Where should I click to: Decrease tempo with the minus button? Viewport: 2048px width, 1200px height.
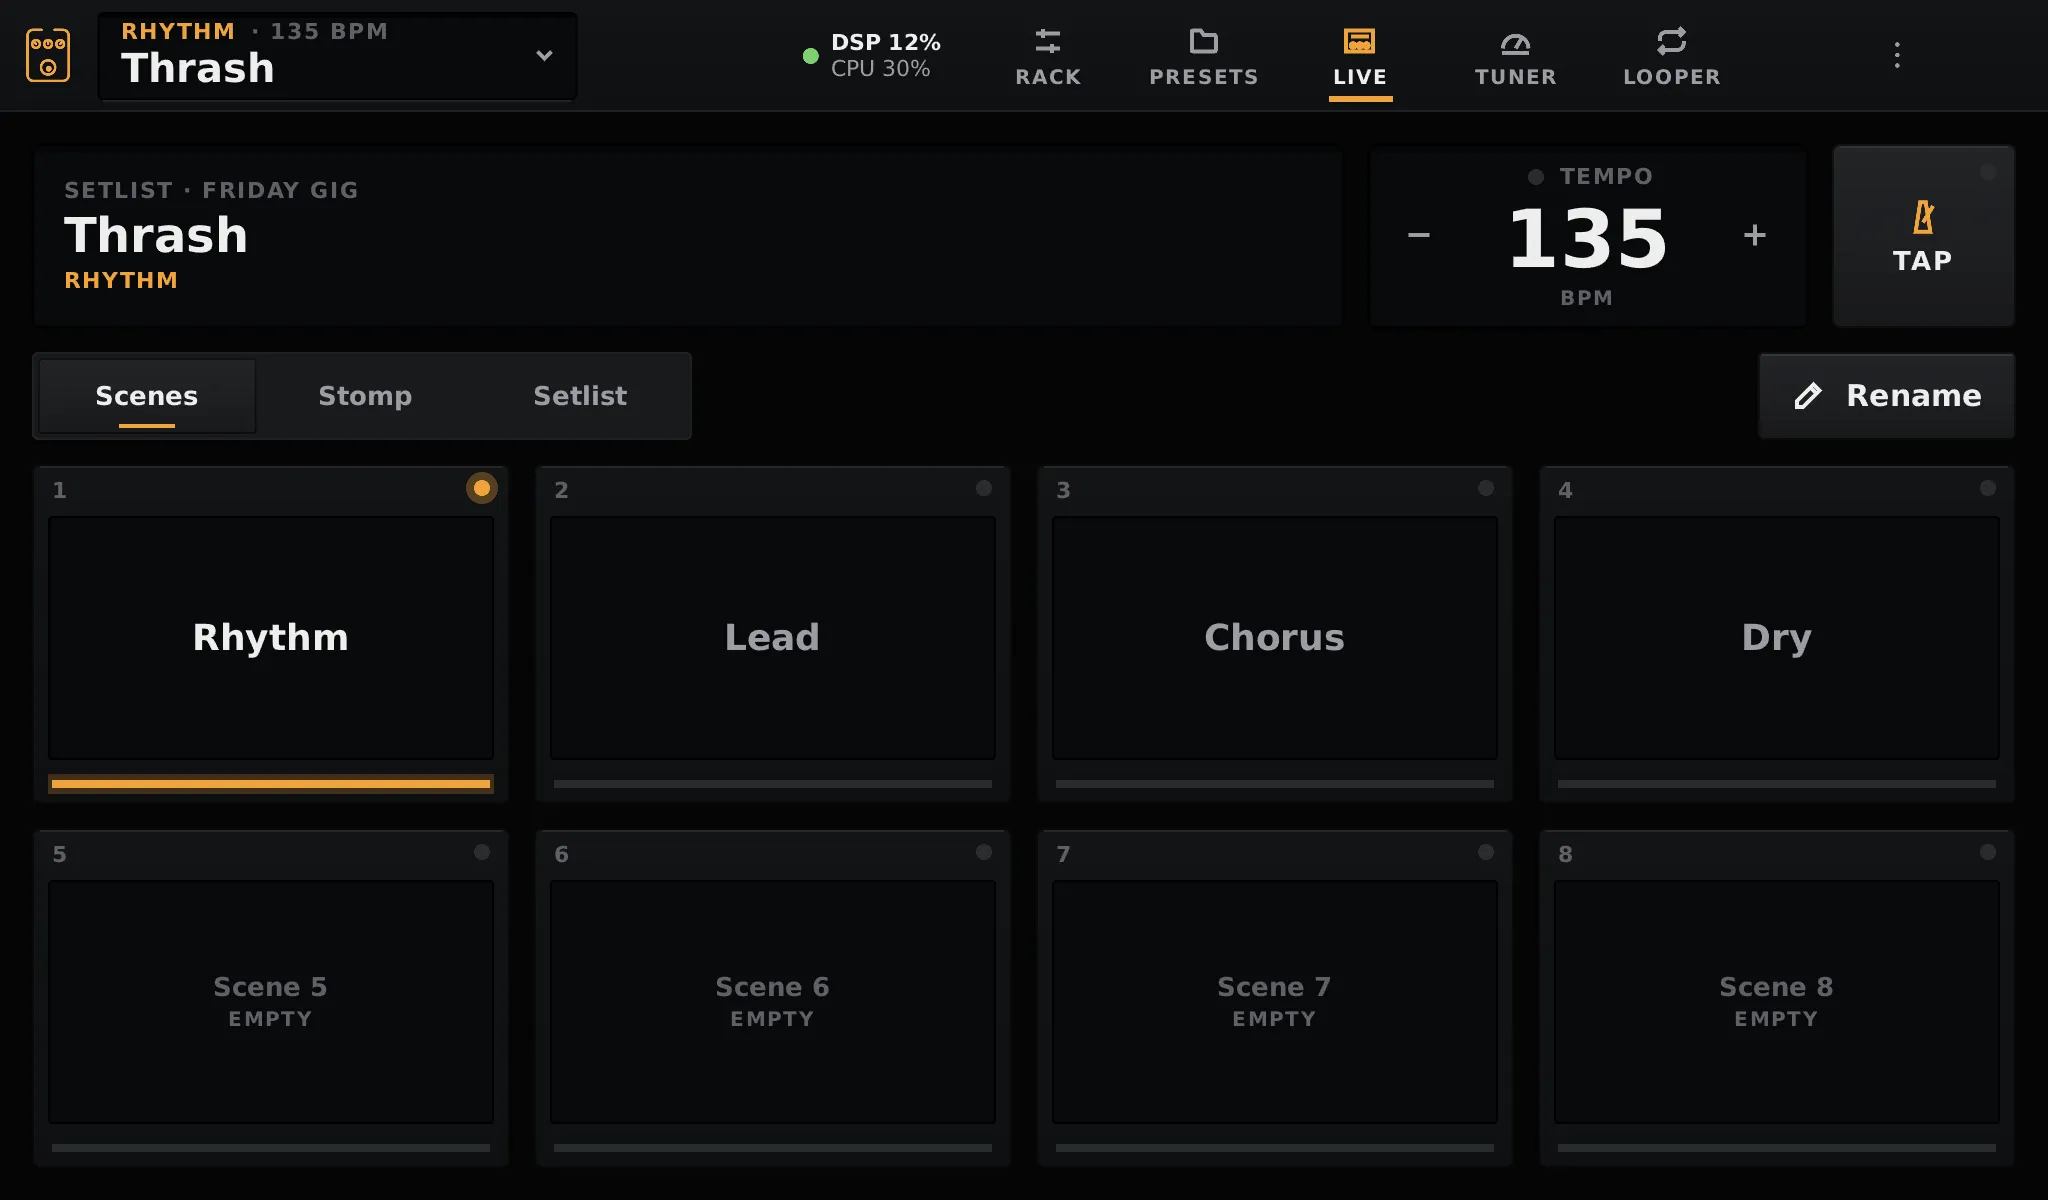click(x=1419, y=236)
